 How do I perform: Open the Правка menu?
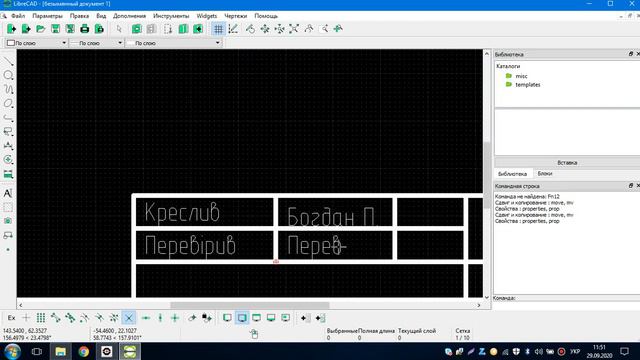click(79, 16)
